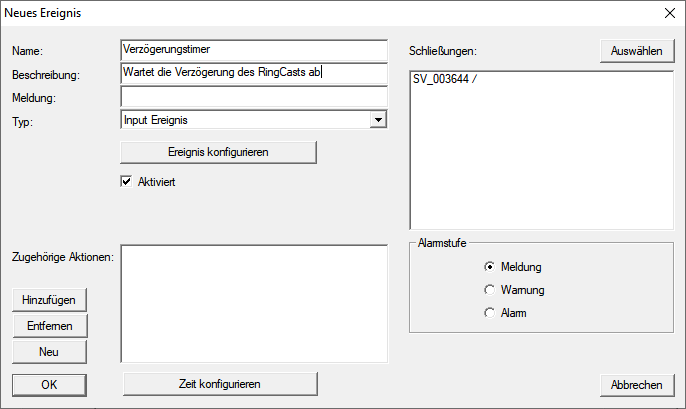Confirm the dialog with OK

point(49,384)
